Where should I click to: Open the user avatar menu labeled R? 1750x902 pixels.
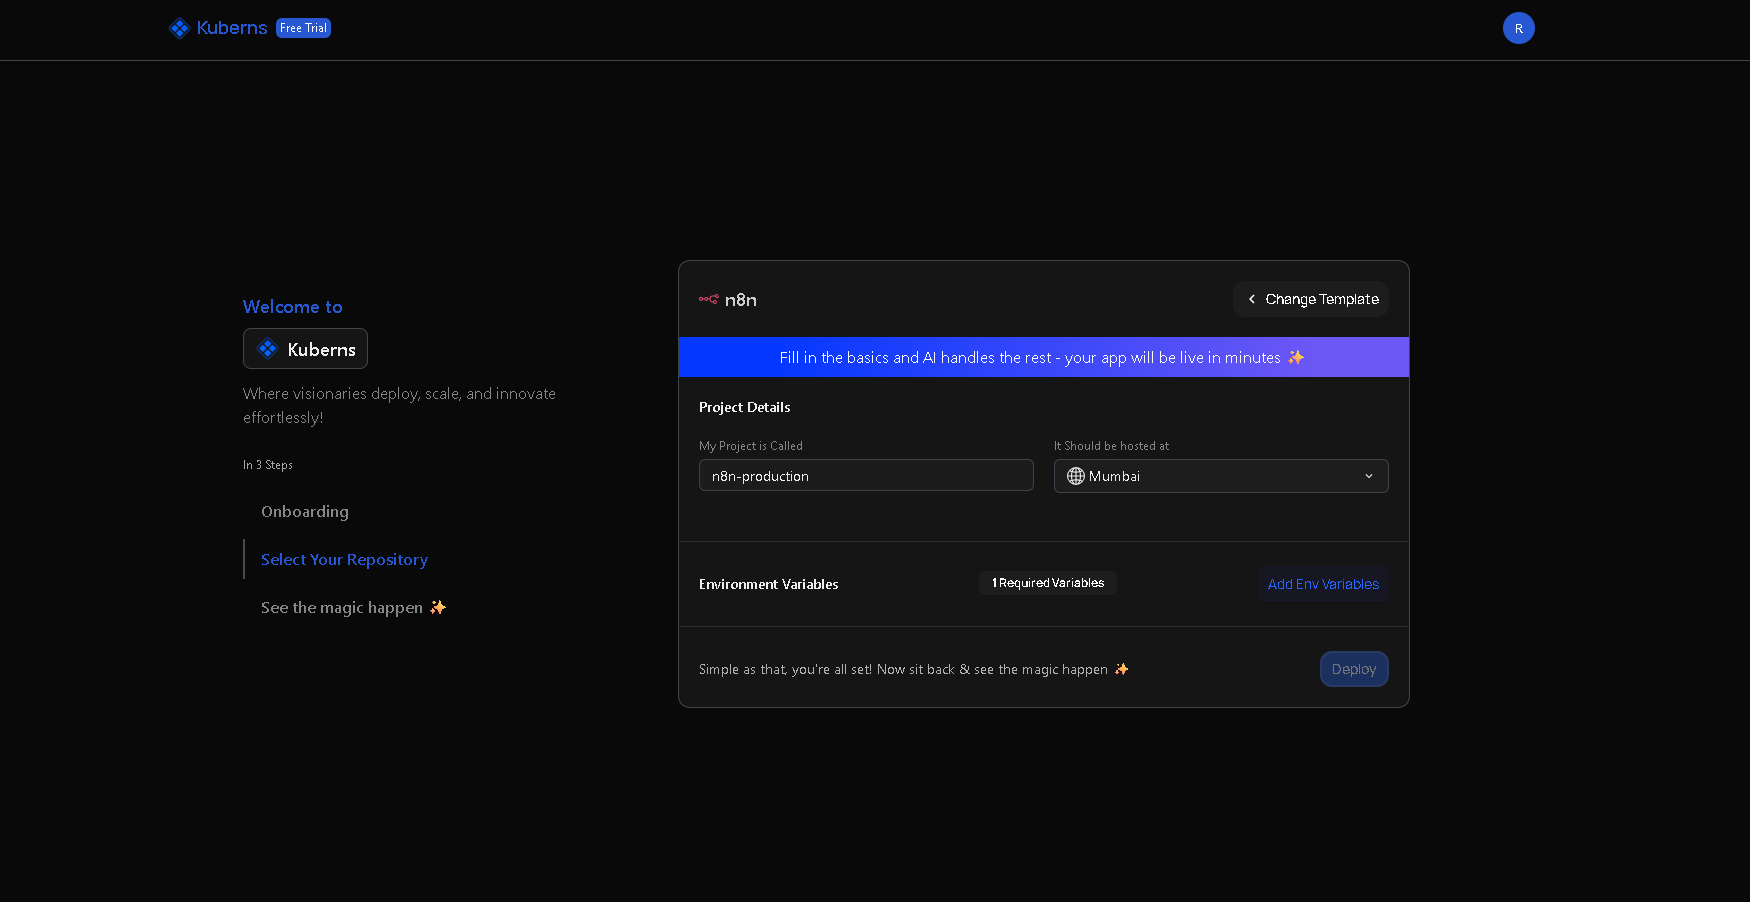[1518, 28]
